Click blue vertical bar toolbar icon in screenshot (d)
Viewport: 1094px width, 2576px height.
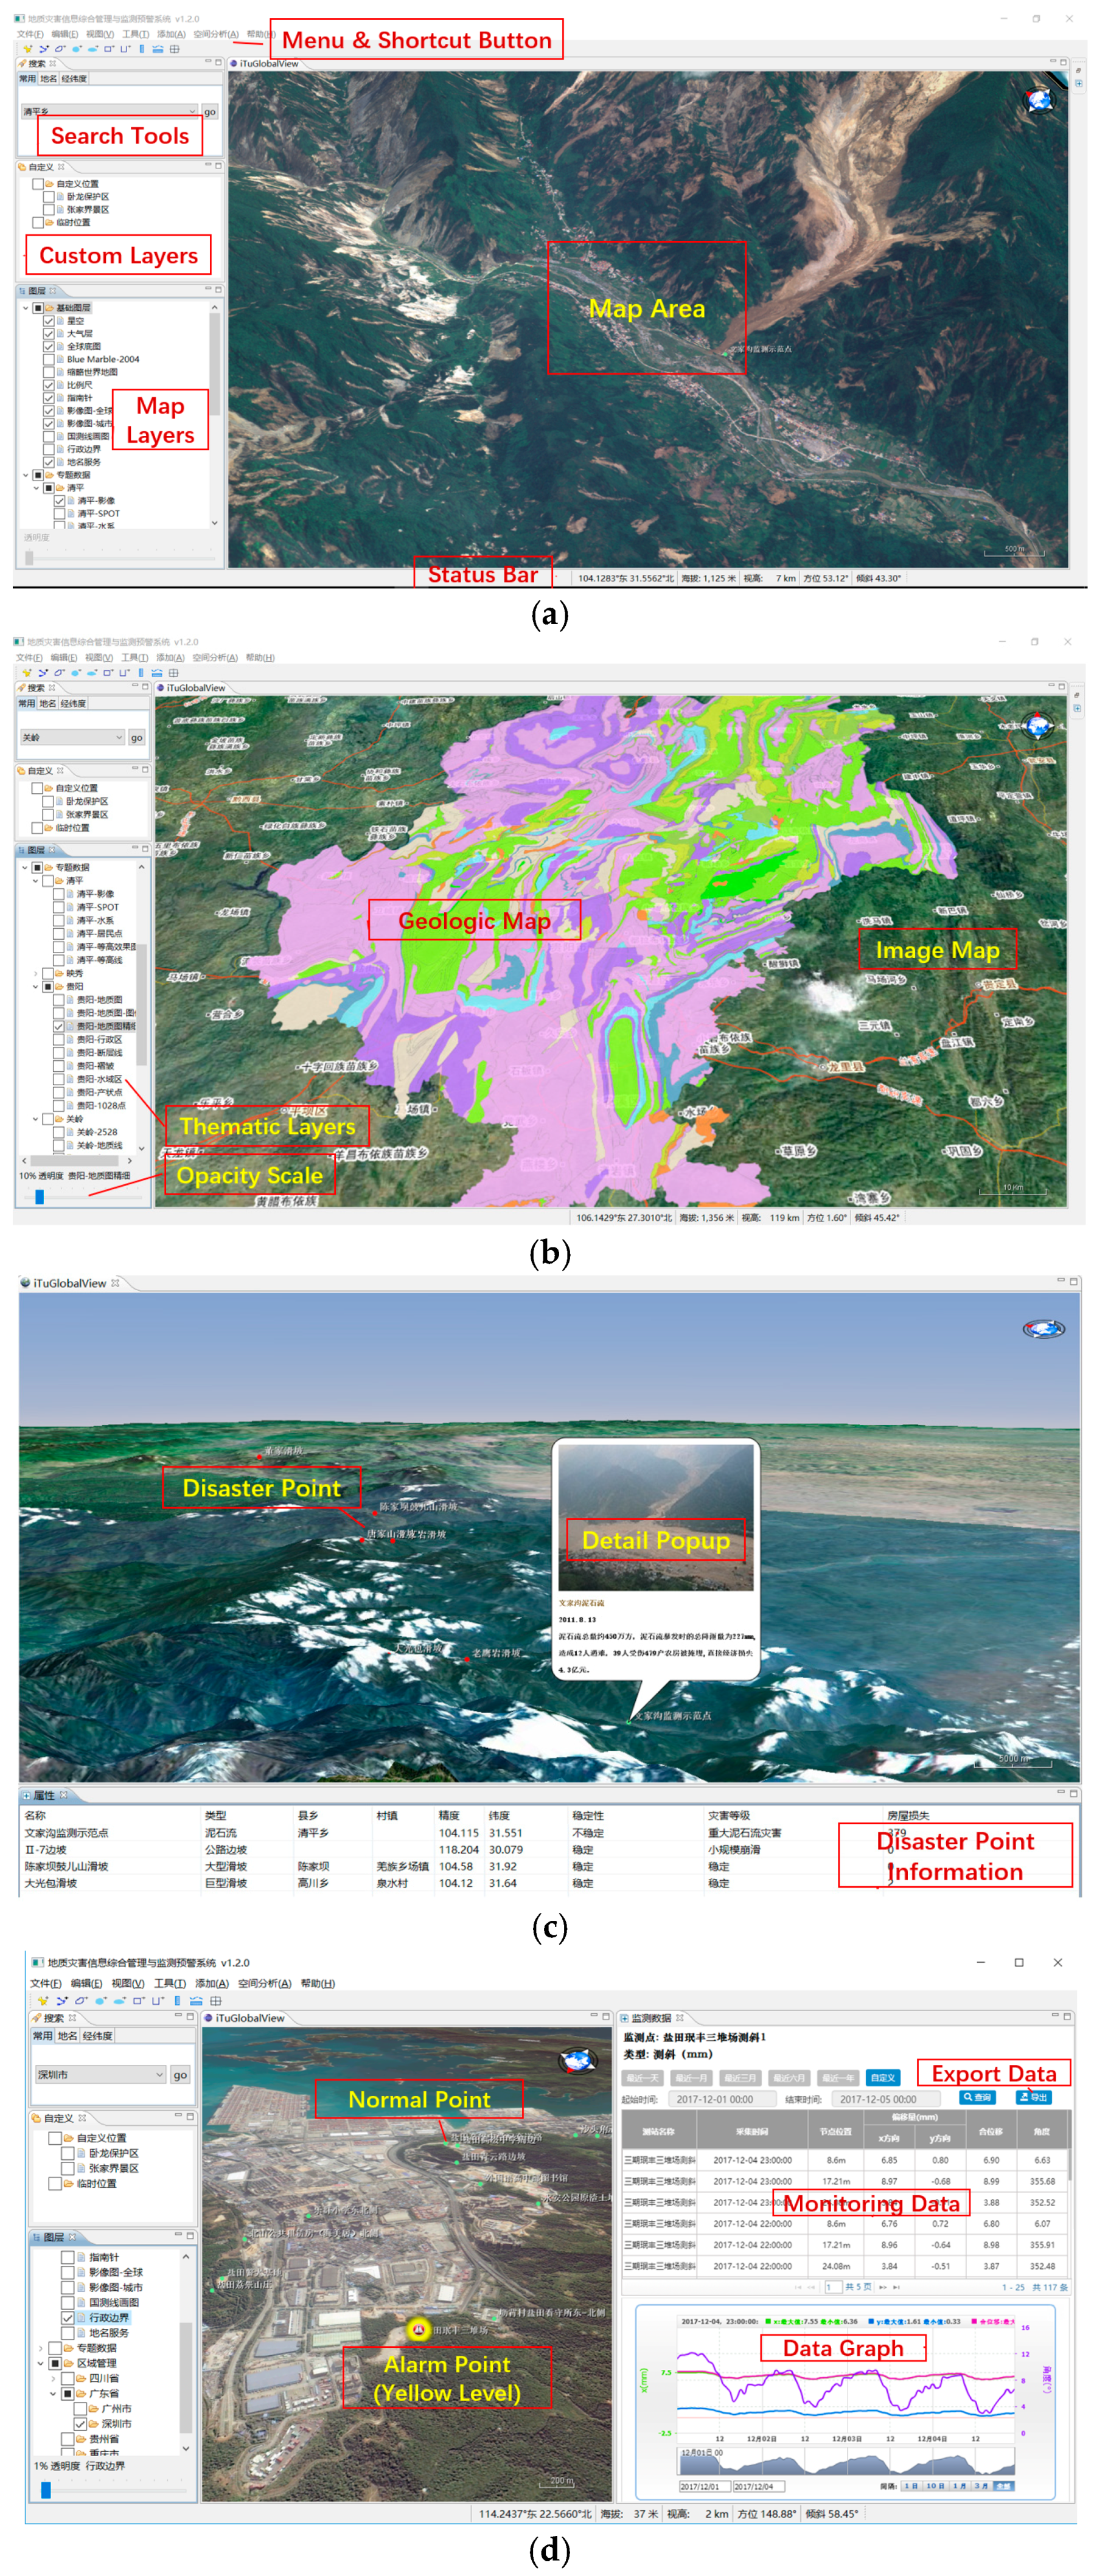click(x=177, y=2000)
